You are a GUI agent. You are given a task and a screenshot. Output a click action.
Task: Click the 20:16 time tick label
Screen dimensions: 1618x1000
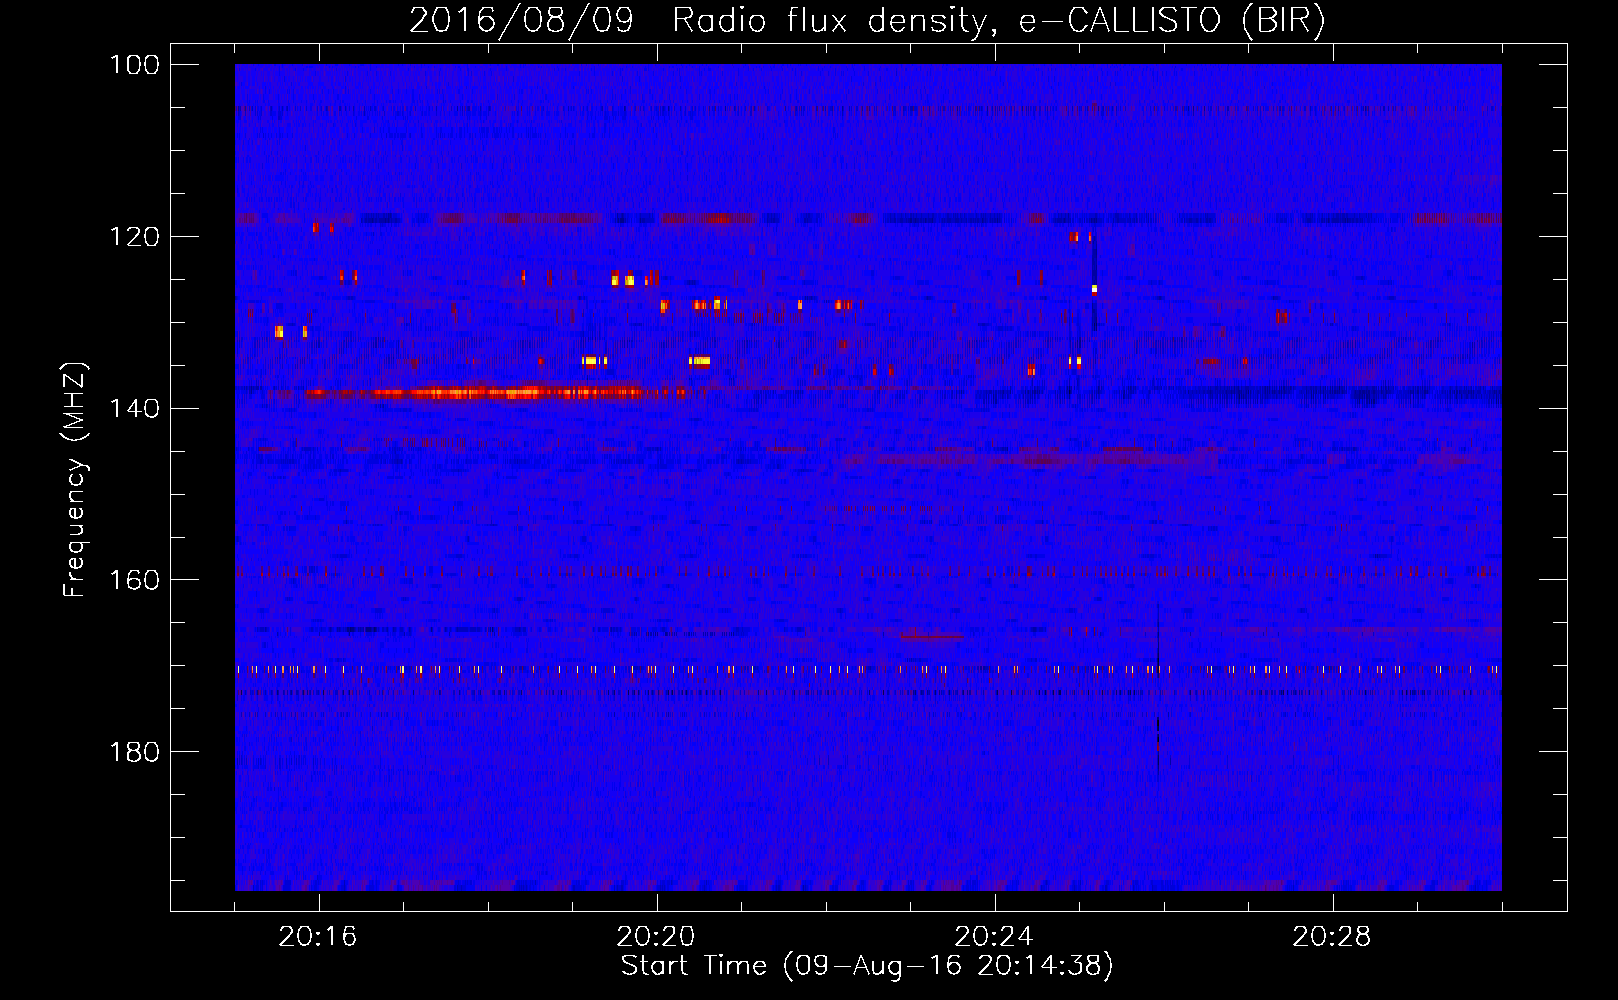(318, 937)
